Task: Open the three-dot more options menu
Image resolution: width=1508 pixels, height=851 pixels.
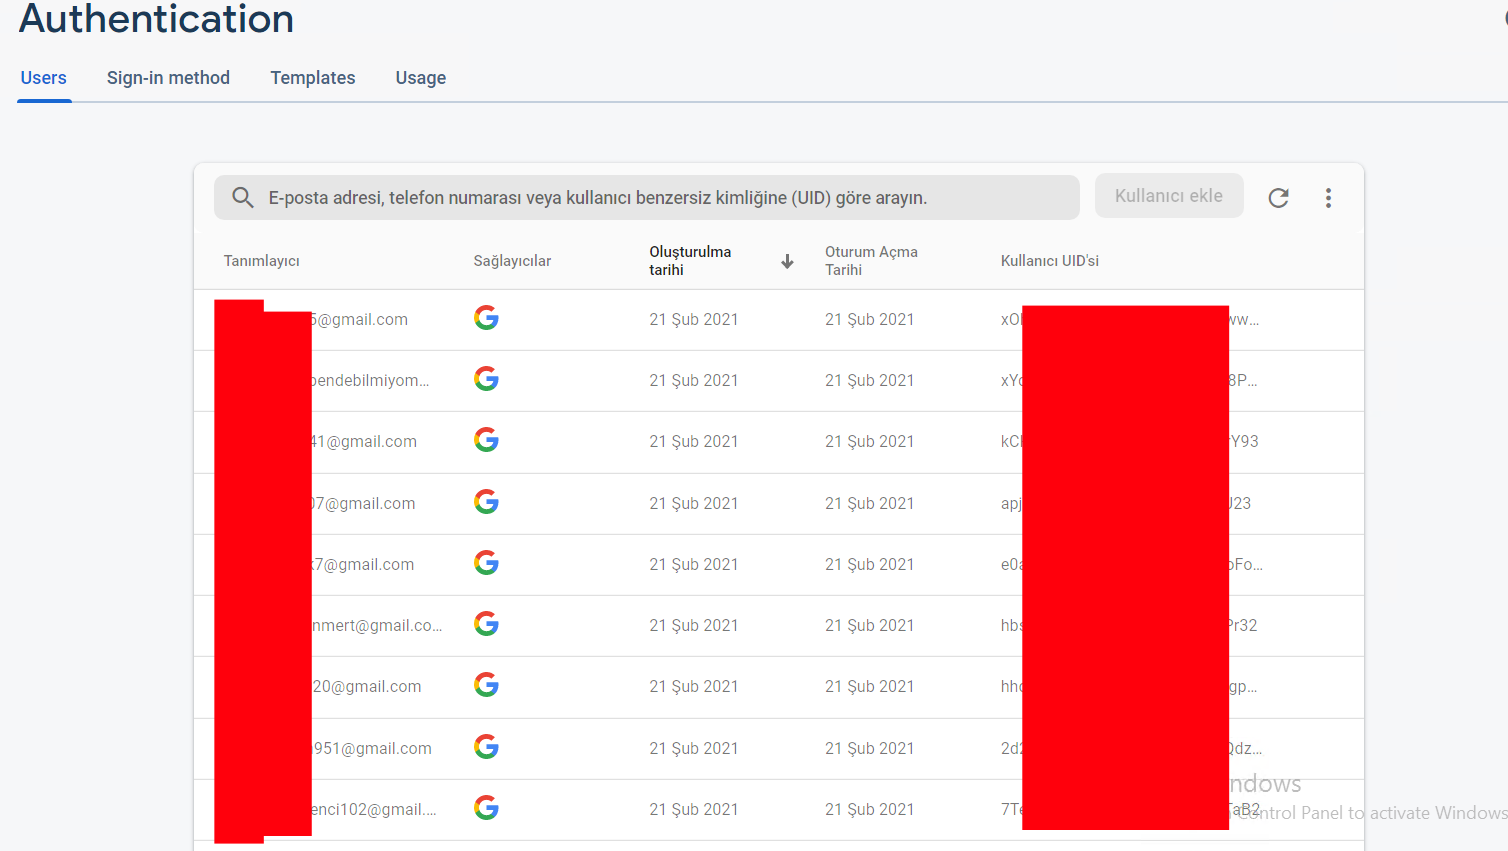Action: point(1328,198)
